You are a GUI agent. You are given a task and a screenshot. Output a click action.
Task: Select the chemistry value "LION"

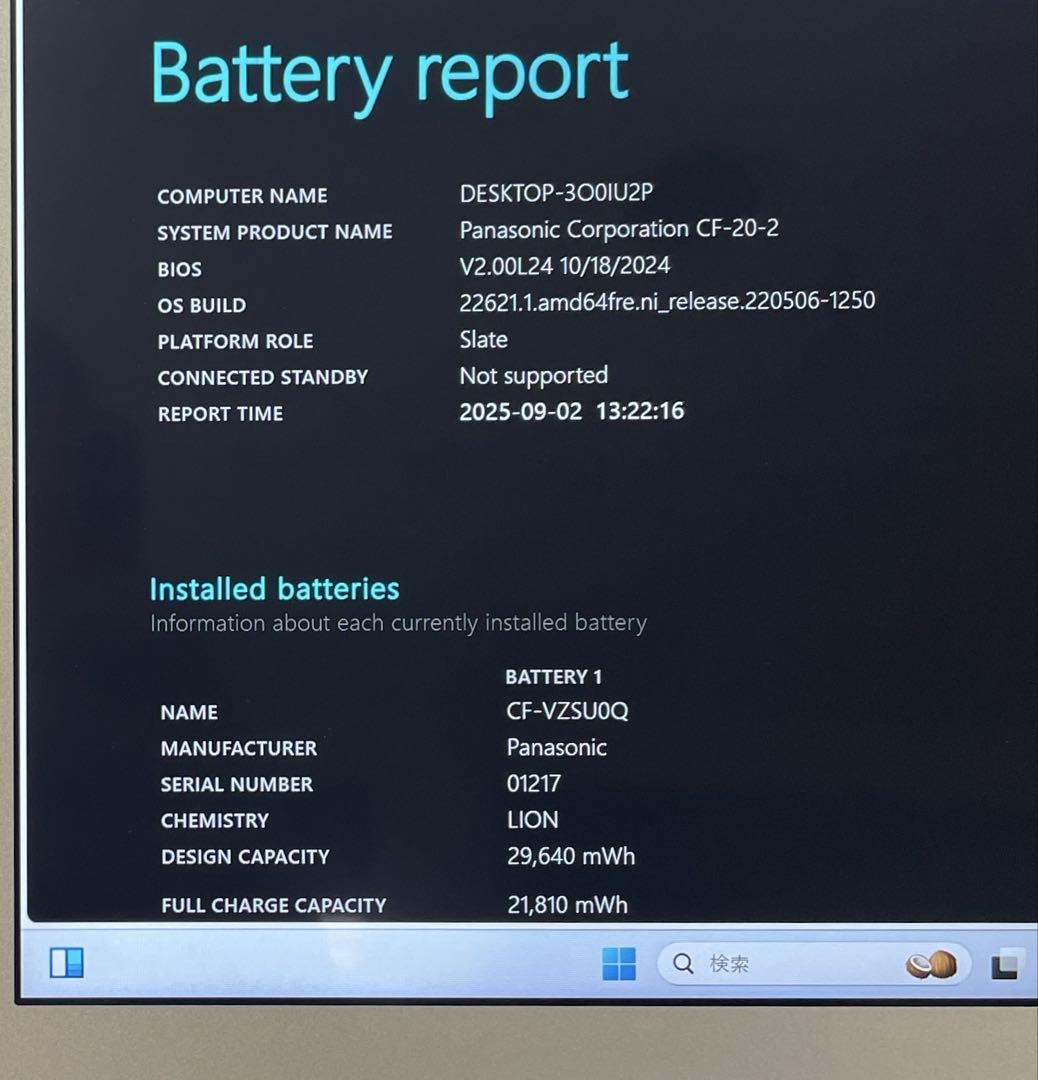tap(532, 820)
